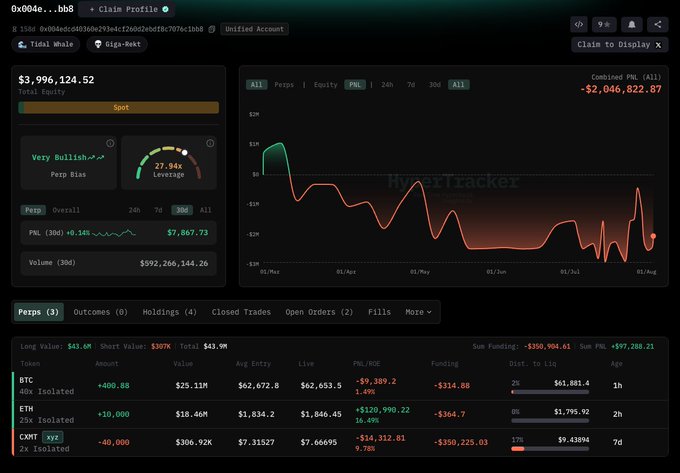Sort by Age column header

pyautogui.click(x=616, y=364)
